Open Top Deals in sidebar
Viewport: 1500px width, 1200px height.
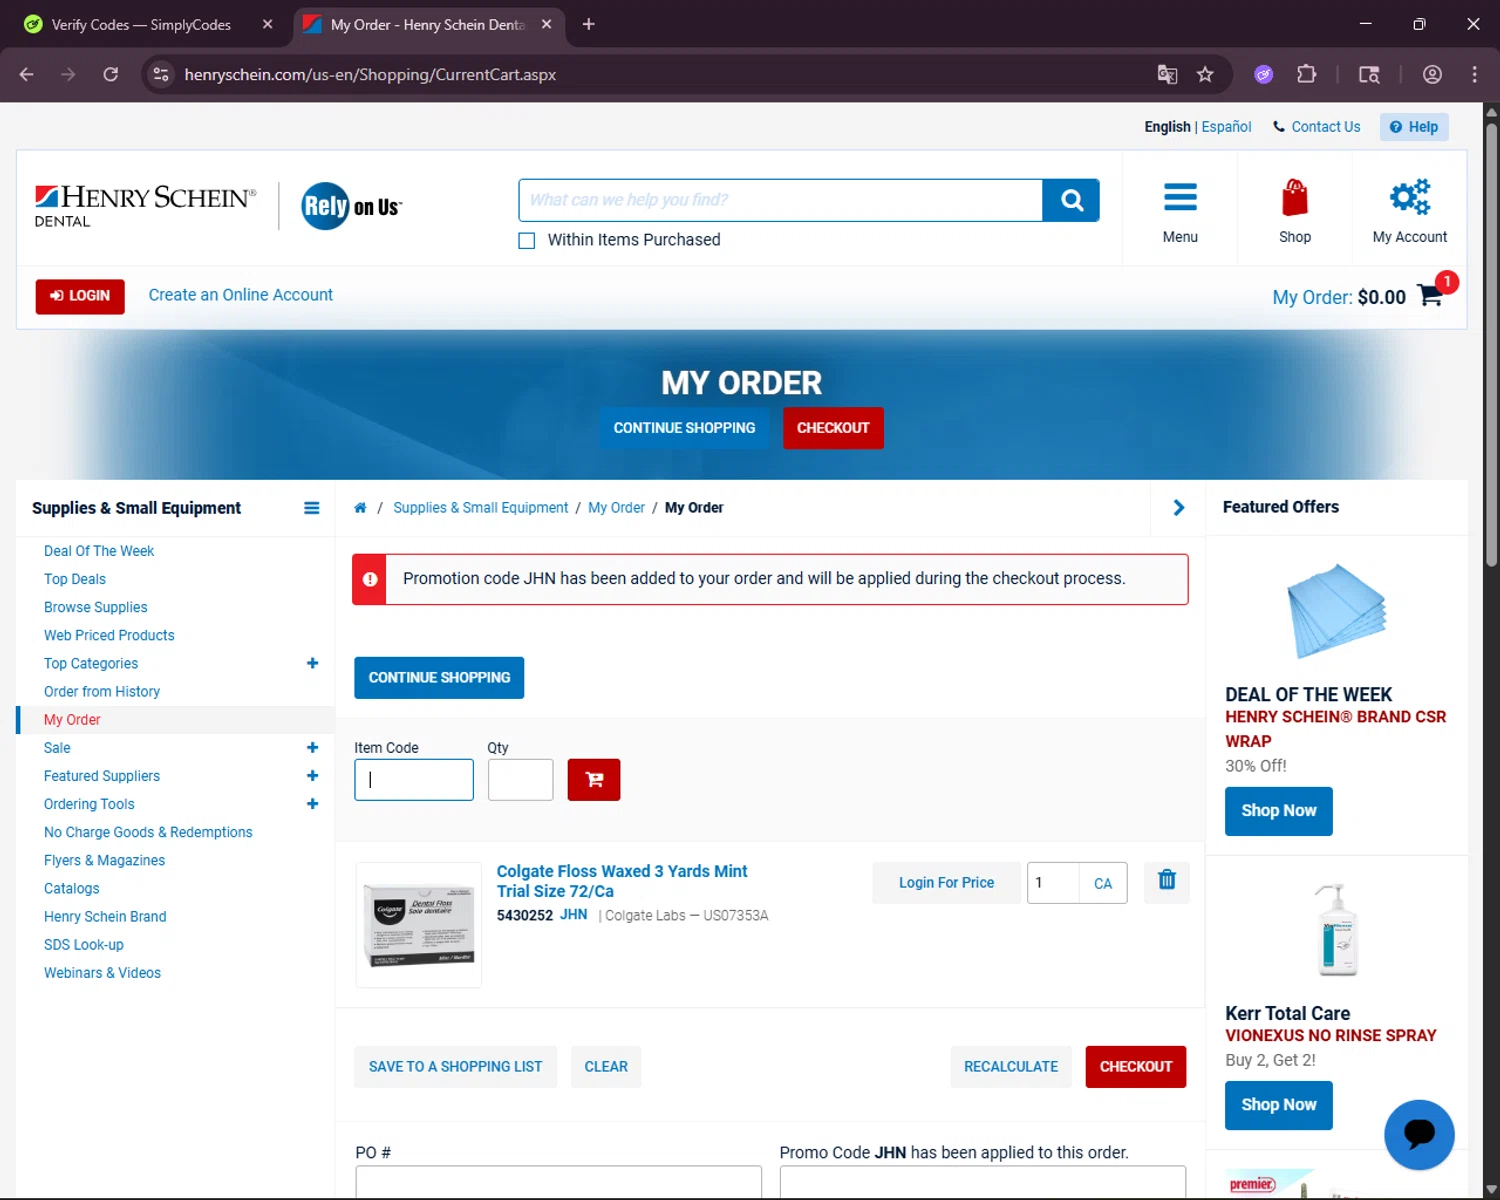[75, 579]
